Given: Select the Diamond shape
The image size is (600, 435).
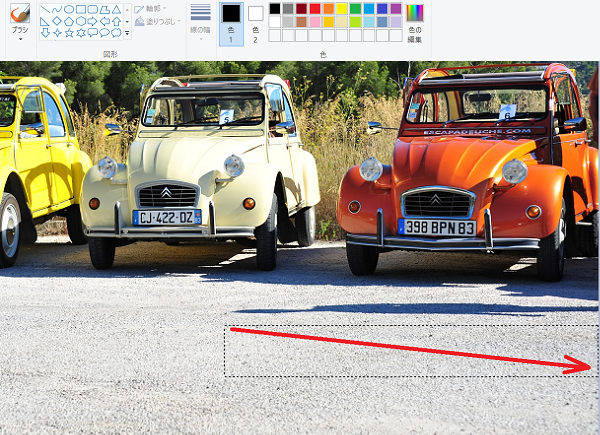Looking at the screenshot, I should tap(57, 21).
